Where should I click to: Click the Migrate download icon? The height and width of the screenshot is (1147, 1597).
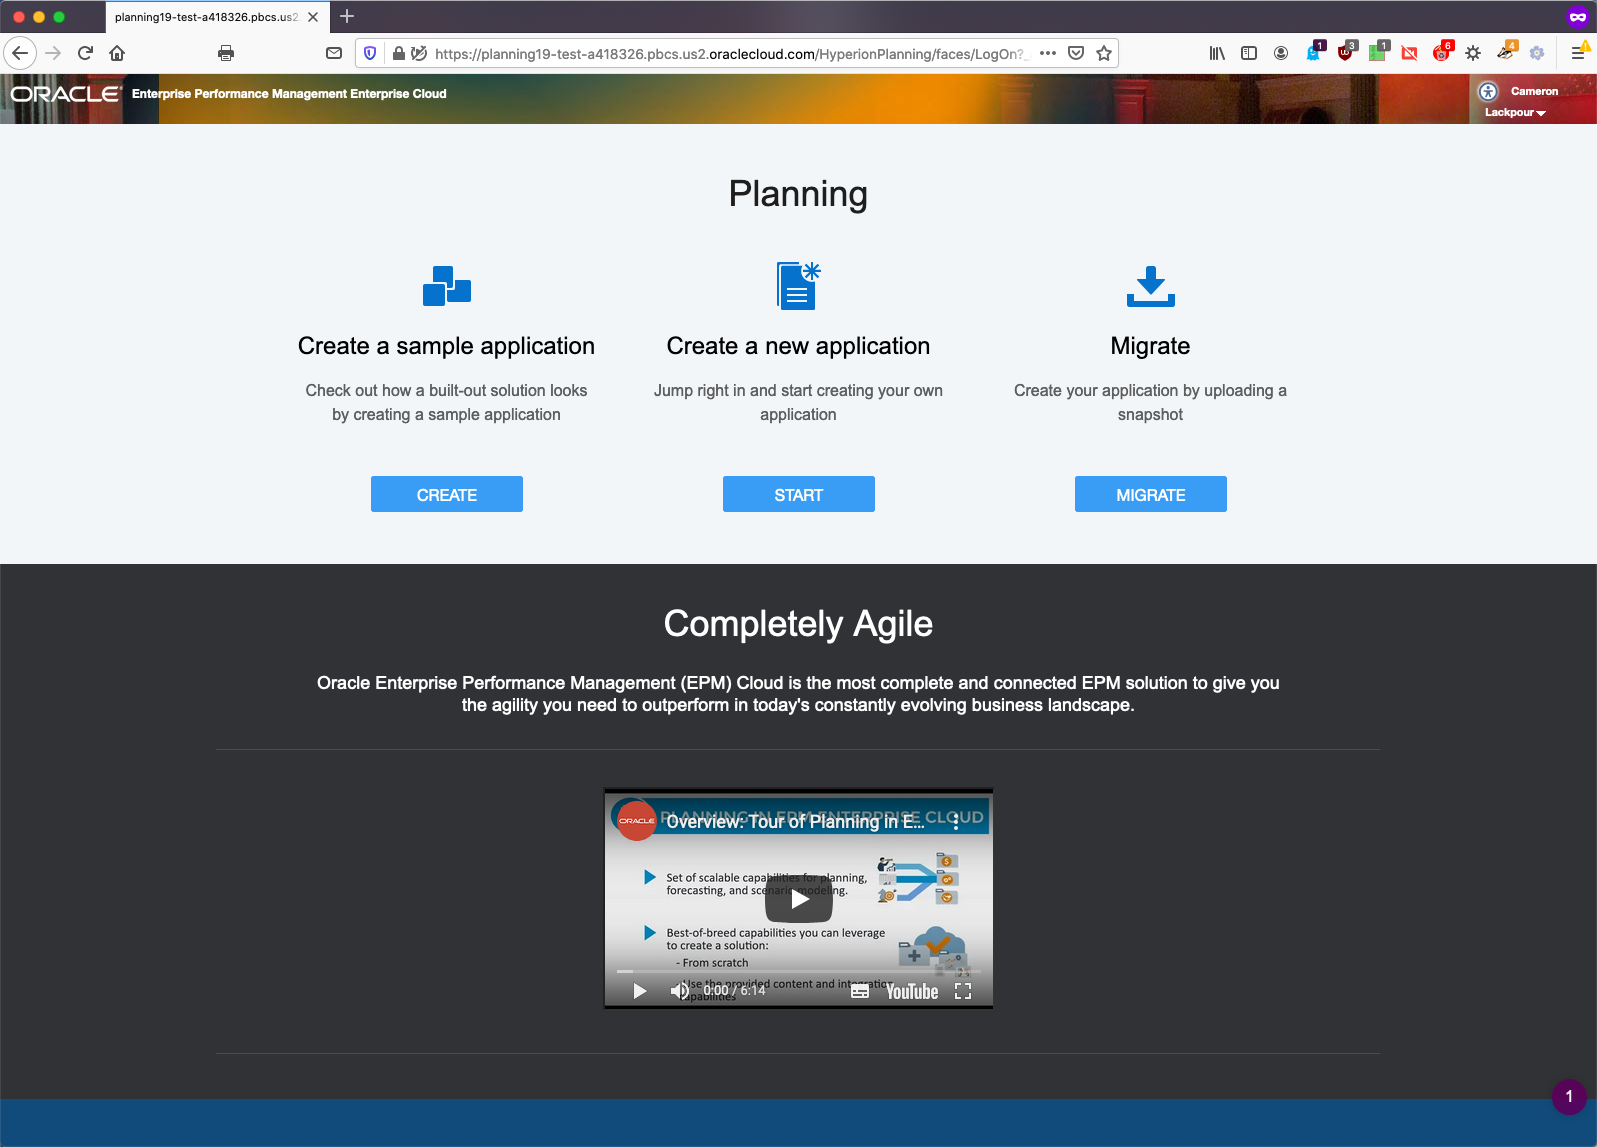pyautogui.click(x=1151, y=286)
